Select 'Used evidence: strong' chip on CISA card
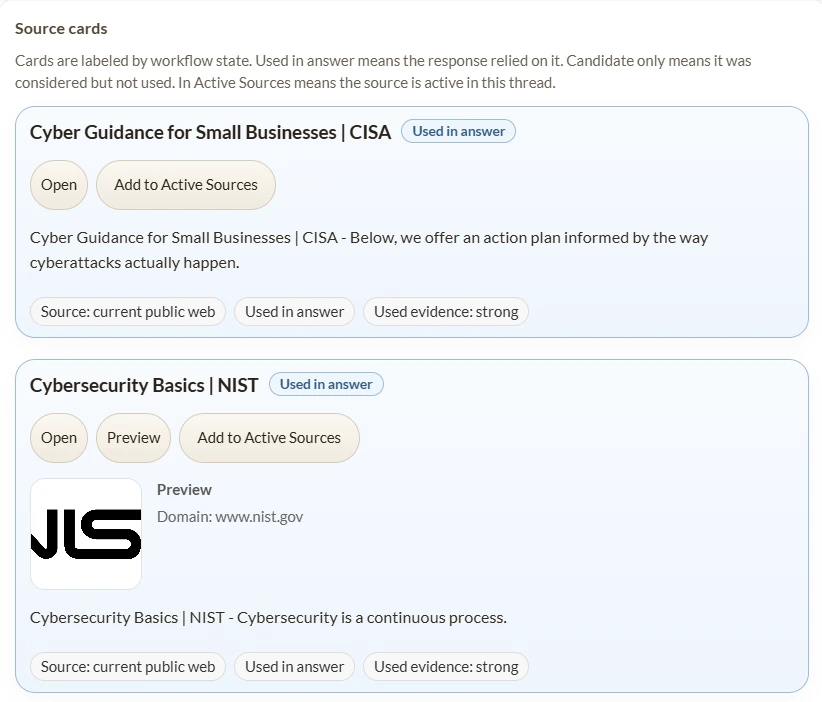 (446, 312)
